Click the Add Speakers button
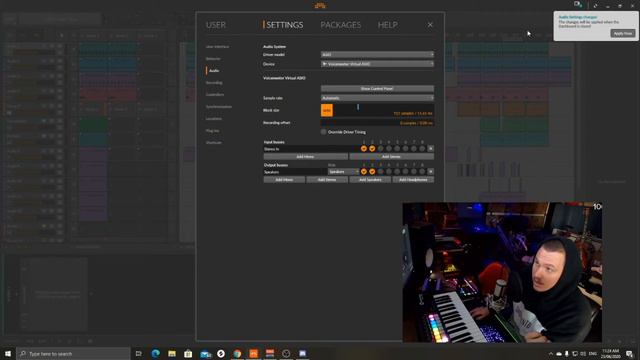This screenshot has width=640, height=360. [370, 180]
